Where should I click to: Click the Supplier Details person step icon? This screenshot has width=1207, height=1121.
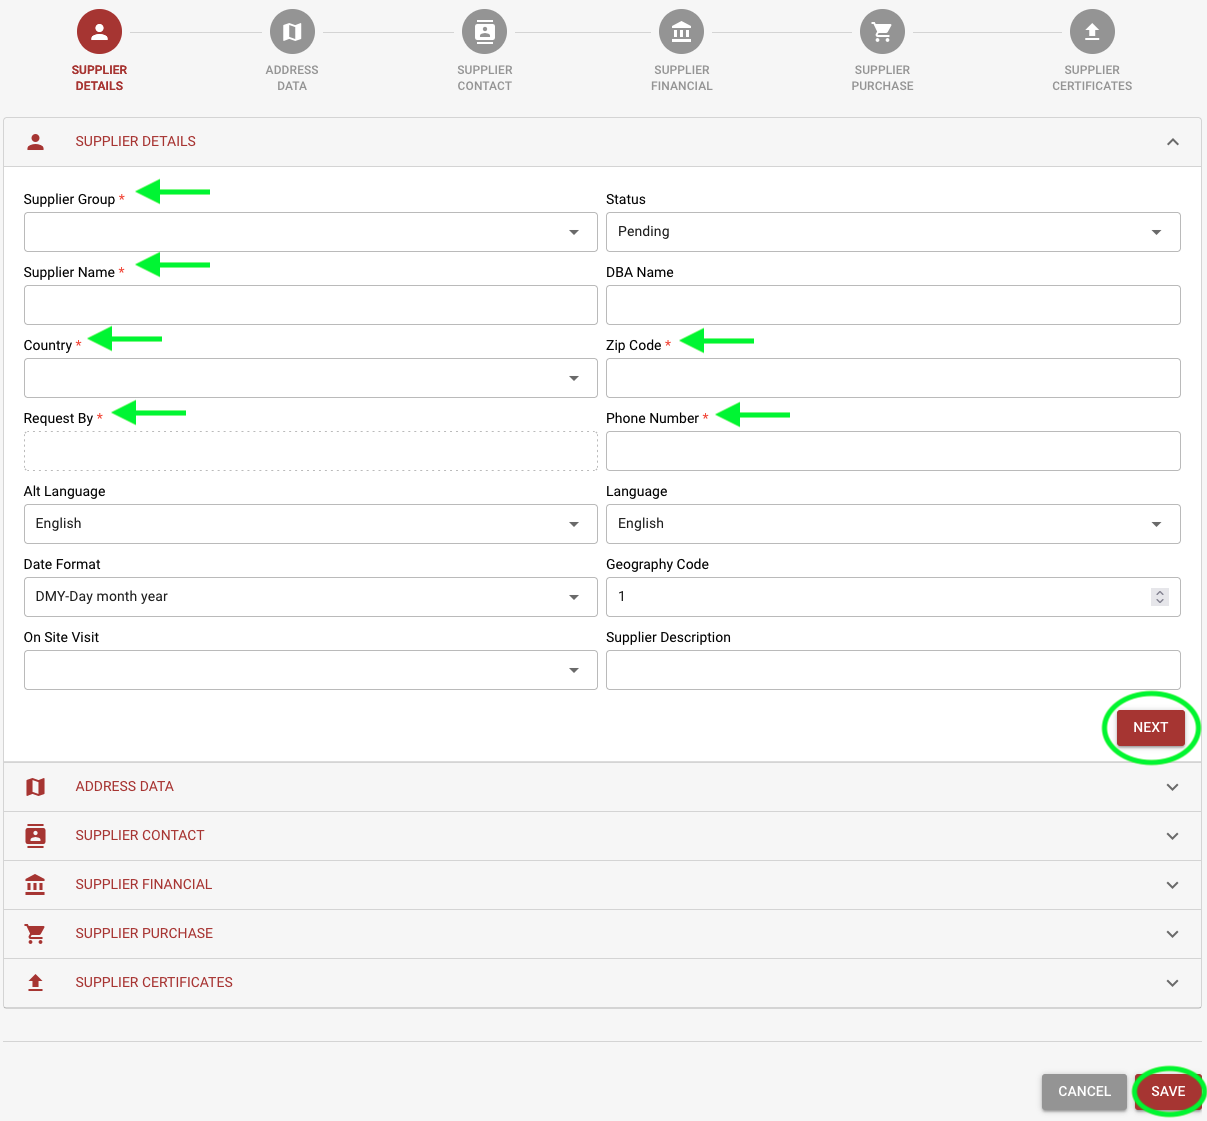coord(99,32)
